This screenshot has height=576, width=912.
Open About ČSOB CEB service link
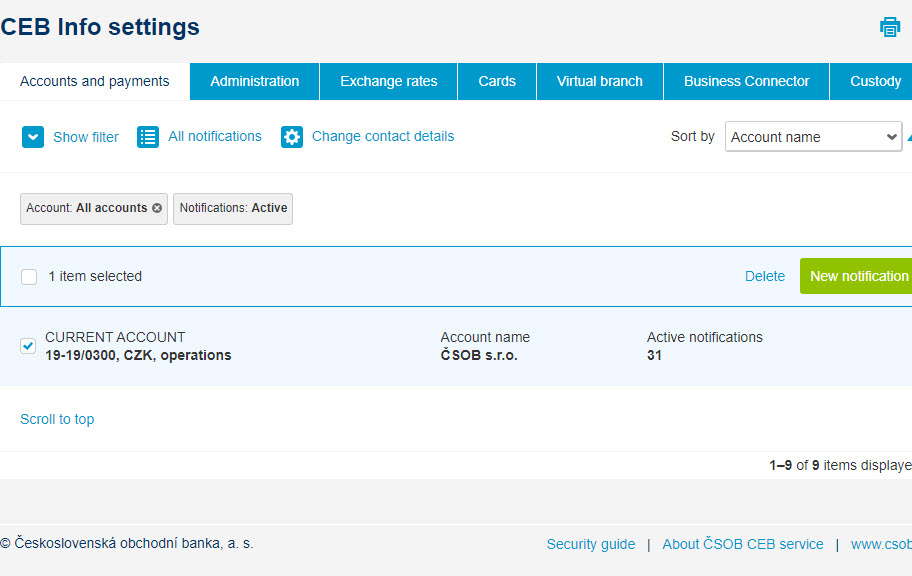point(743,544)
